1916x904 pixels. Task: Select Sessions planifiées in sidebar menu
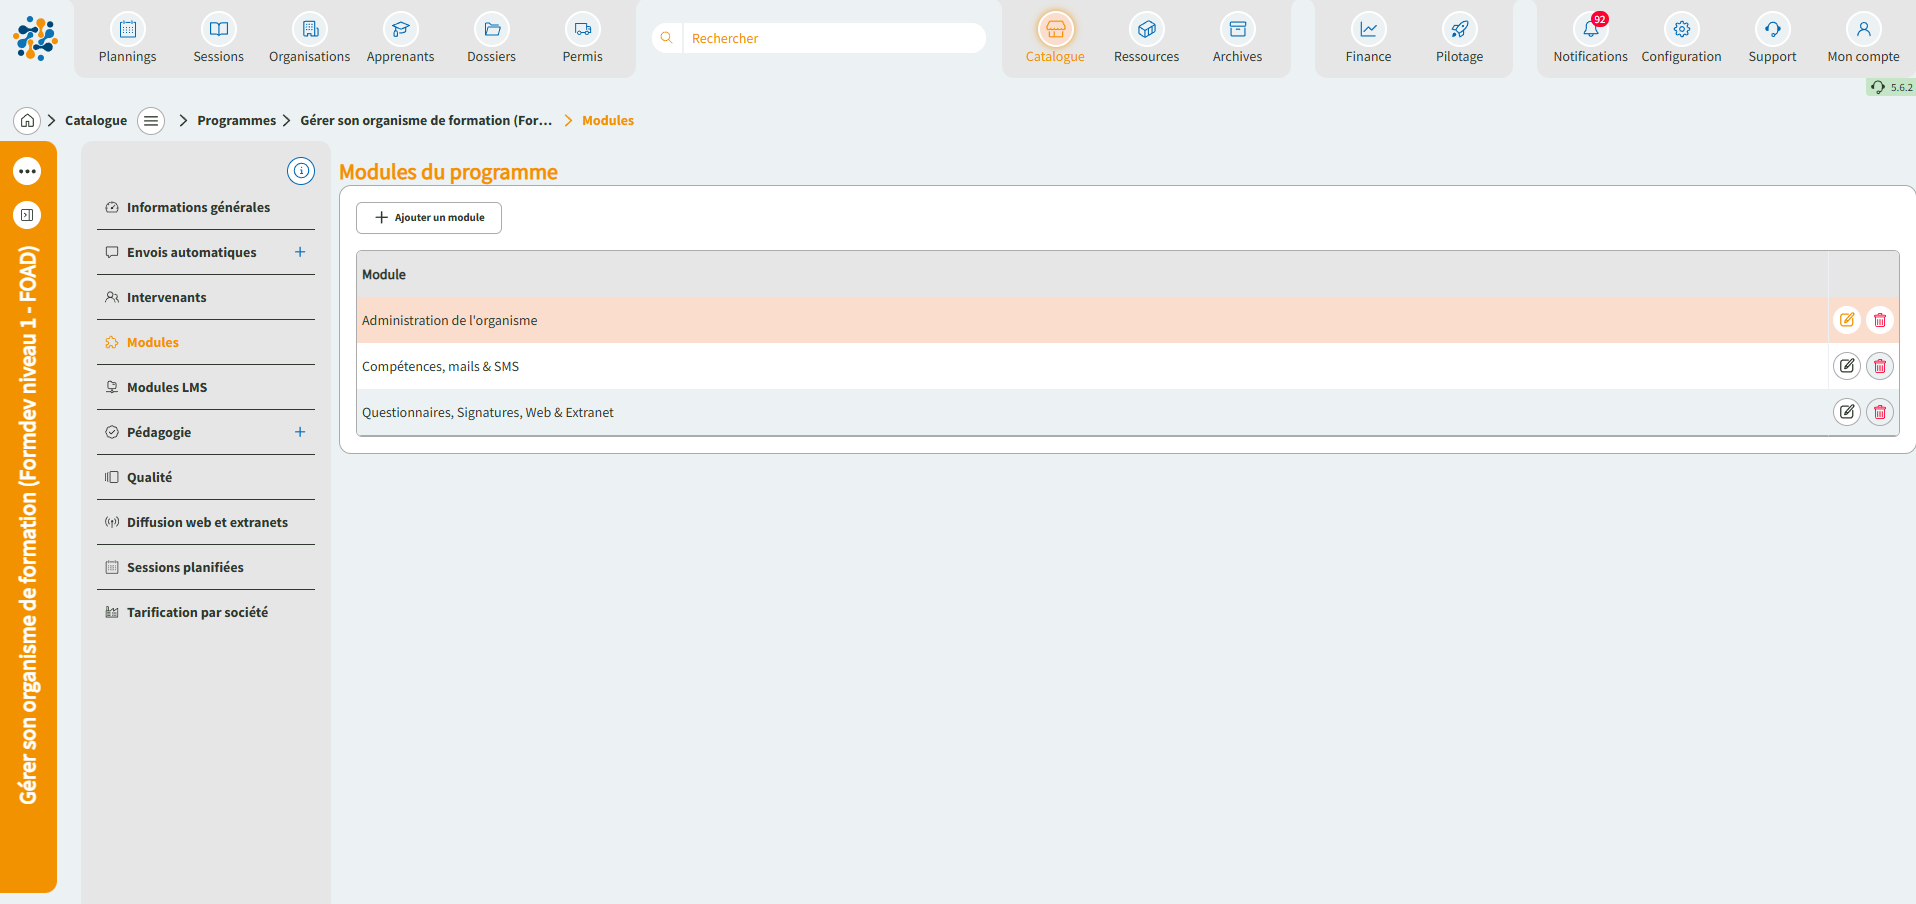point(185,568)
